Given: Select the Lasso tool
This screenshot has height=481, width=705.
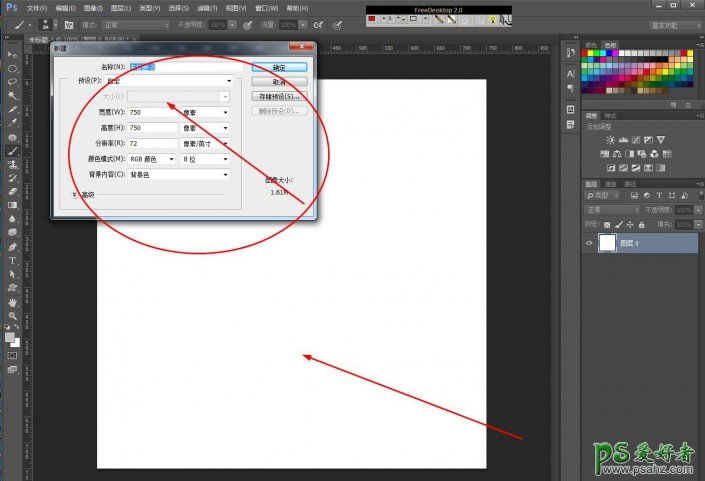Looking at the screenshot, I should pyautogui.click(x=12, y=82).
